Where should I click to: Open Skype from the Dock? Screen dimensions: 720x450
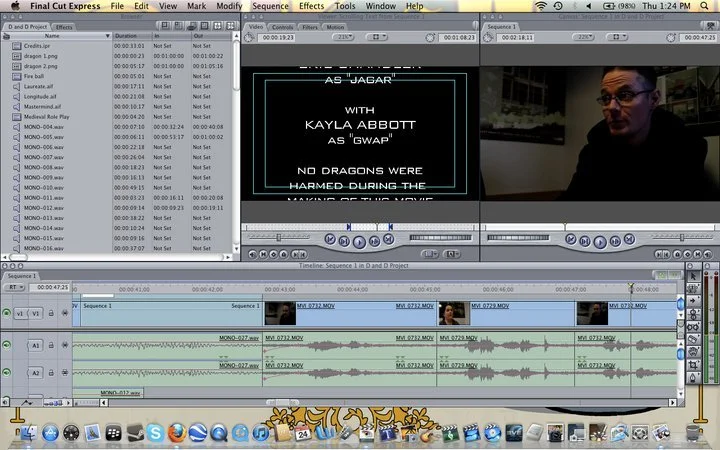coord(156,433)
